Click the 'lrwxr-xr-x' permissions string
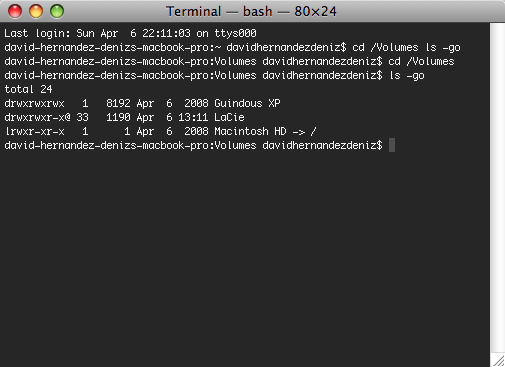This screenshot has width=505, height=367. point(34,131)
